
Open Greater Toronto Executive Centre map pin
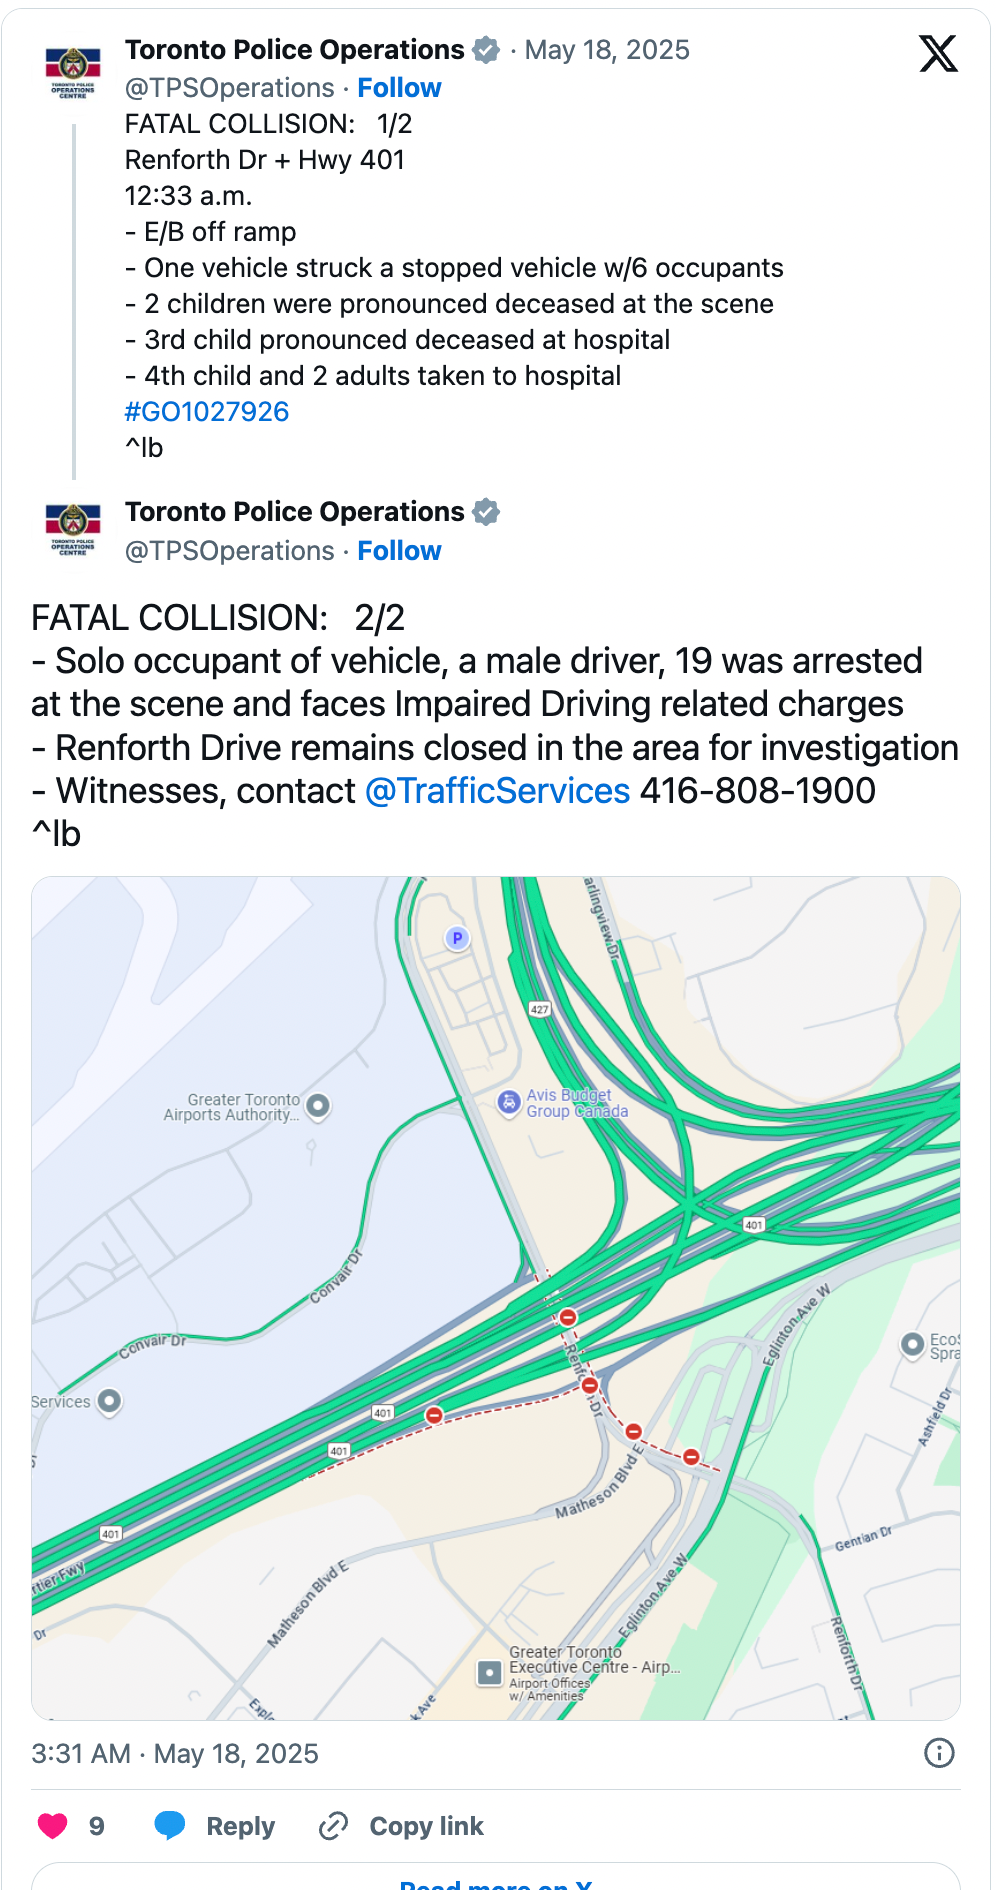click(x=490, y=1673)
